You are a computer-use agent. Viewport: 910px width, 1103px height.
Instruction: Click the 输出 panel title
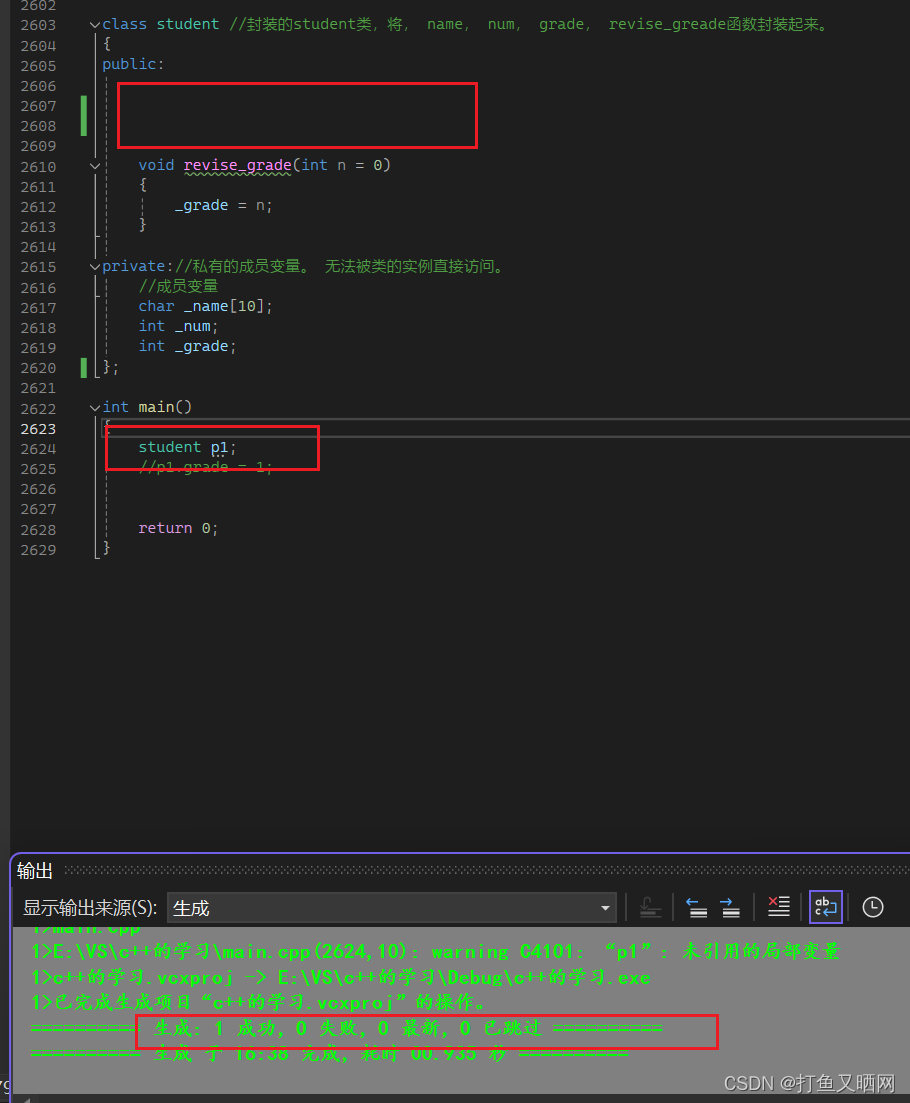click(34, 871)
